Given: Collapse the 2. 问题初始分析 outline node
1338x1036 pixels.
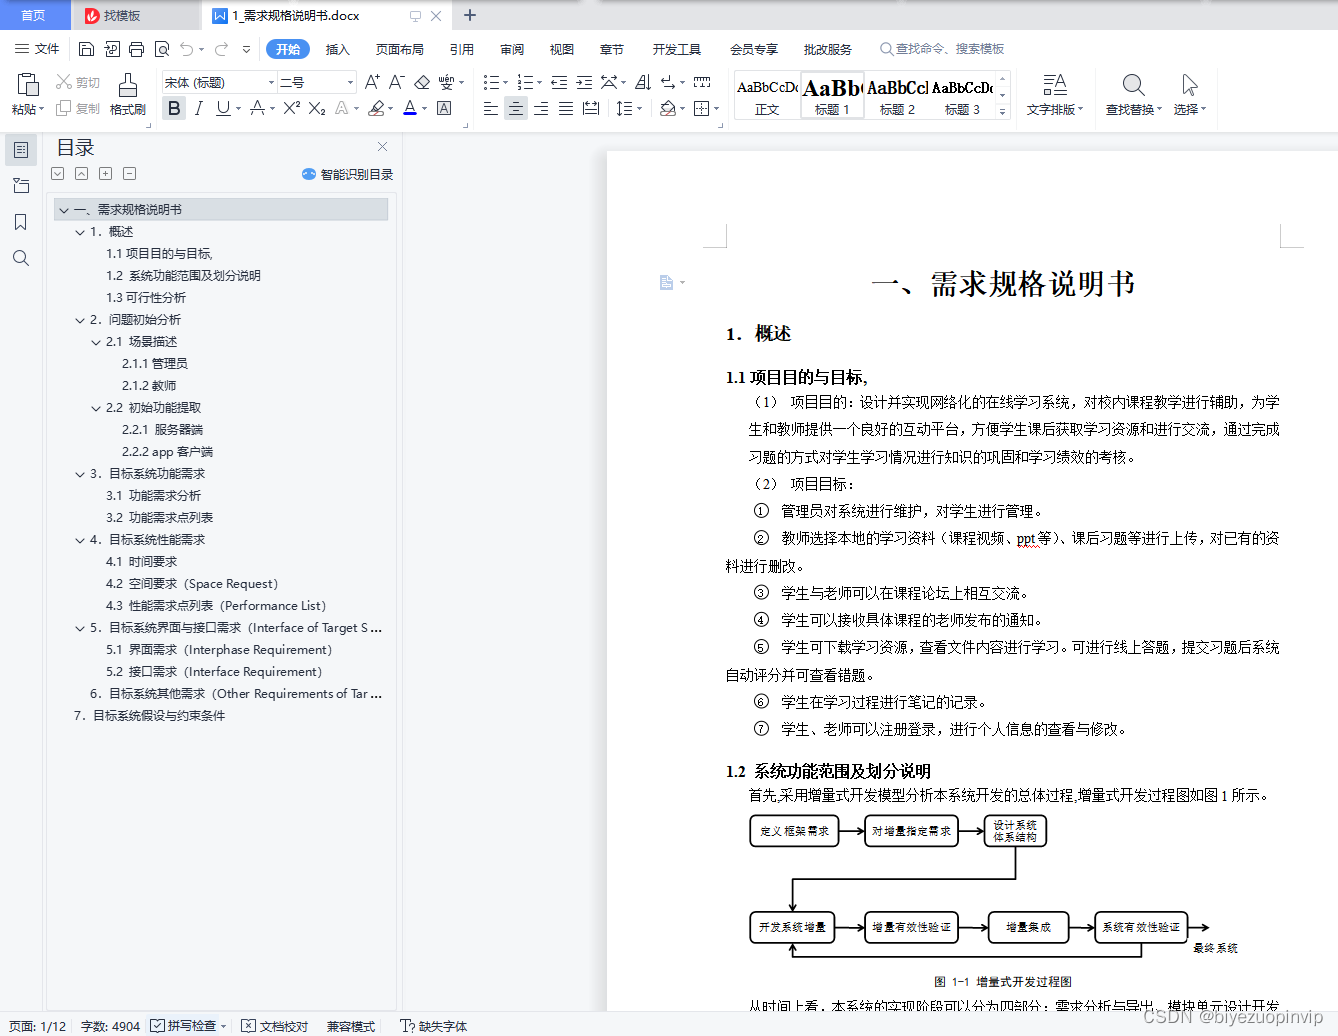Looking at the screenshot, I should (x=80, y=320).
